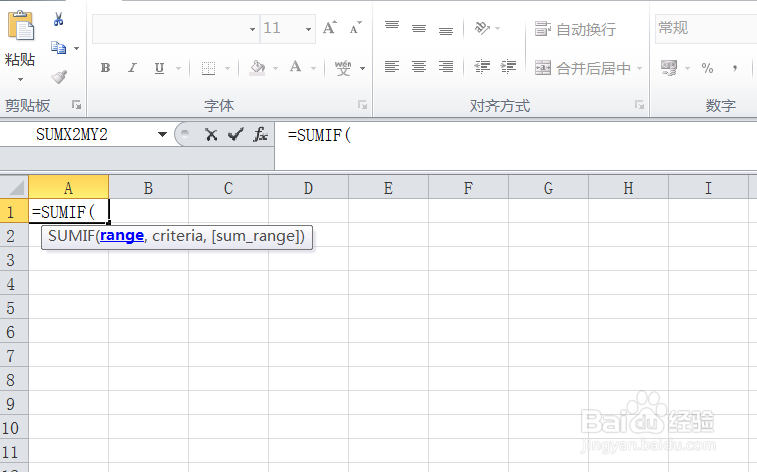
Task: Open Copy dropdown arrow
Action: [76, 48]
